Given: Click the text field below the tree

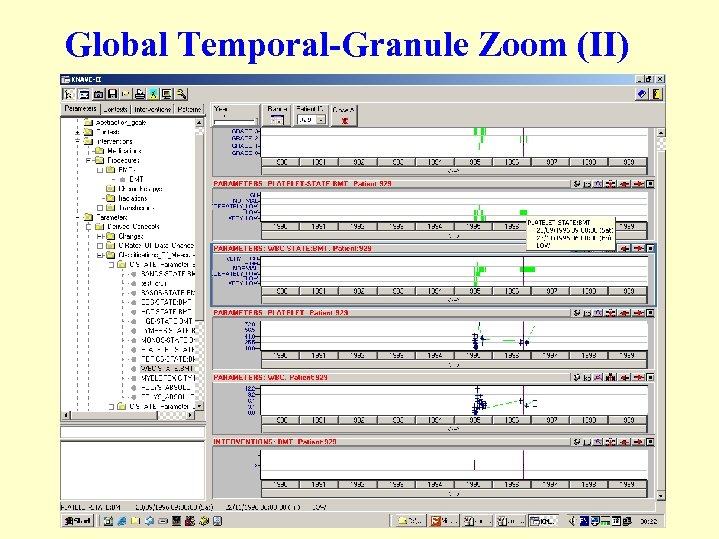Looking at the screenshot, I should 133,432.
